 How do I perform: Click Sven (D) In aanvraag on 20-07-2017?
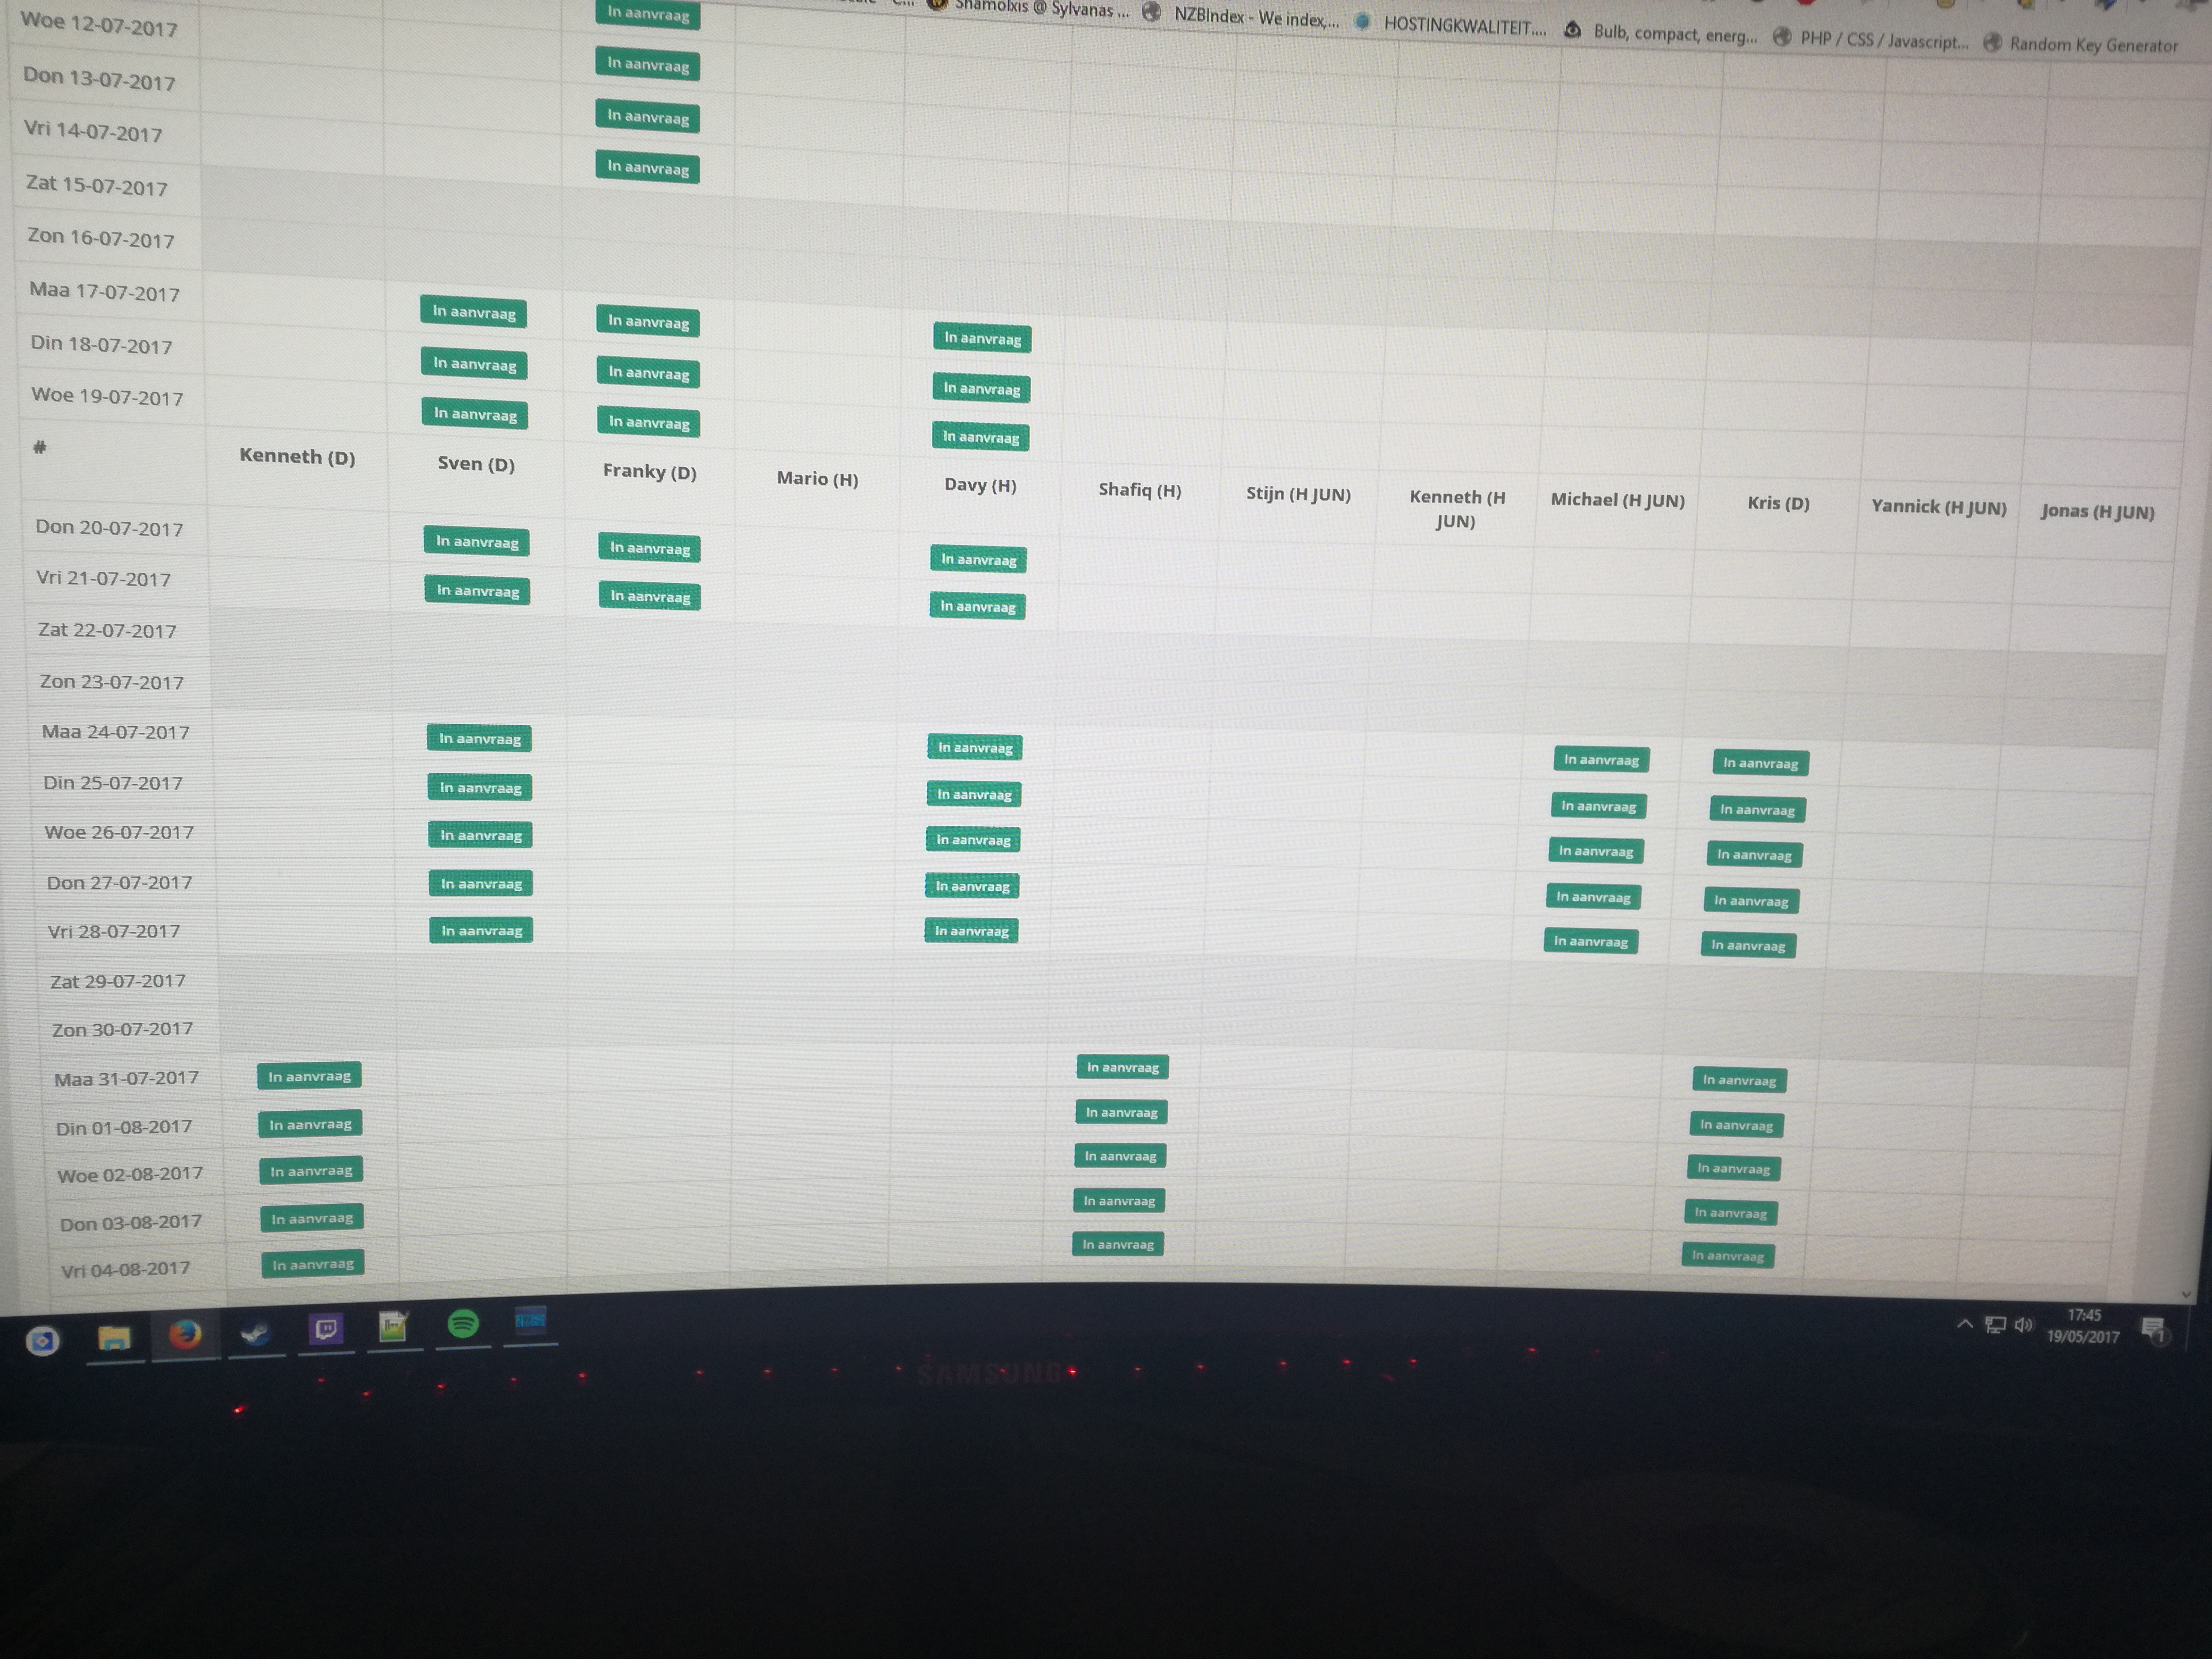tap(477, 542)
